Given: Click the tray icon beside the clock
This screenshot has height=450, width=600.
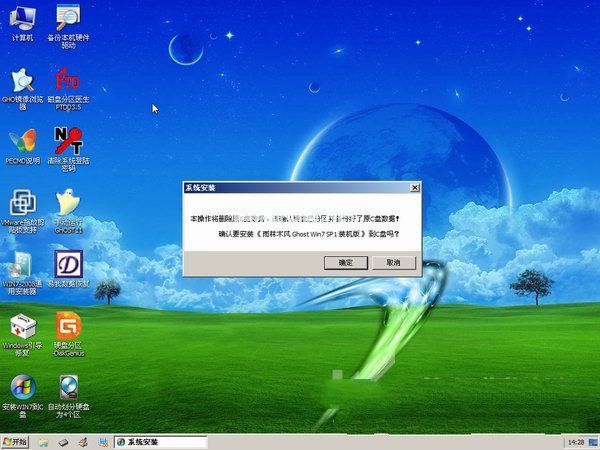Looking at the screenshot, I should point(593,443).
